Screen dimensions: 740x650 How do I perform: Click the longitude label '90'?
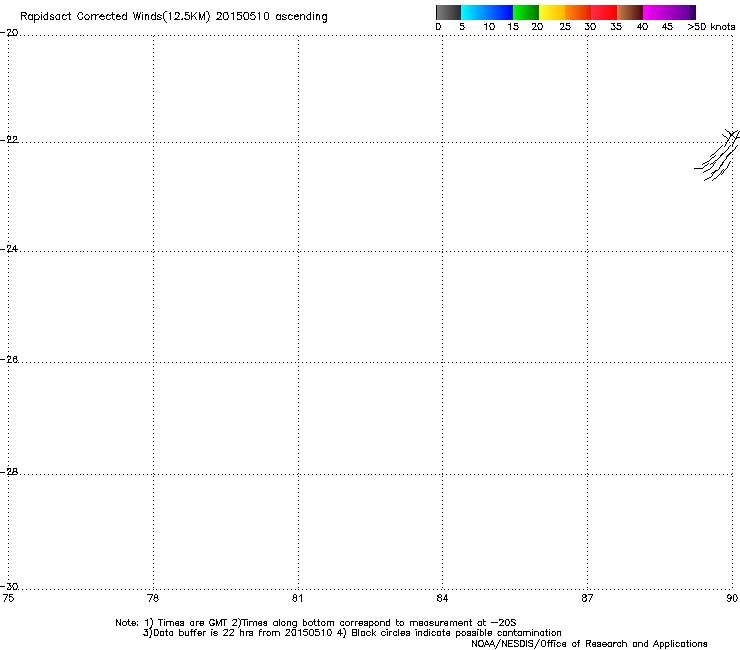click(732, 598)
